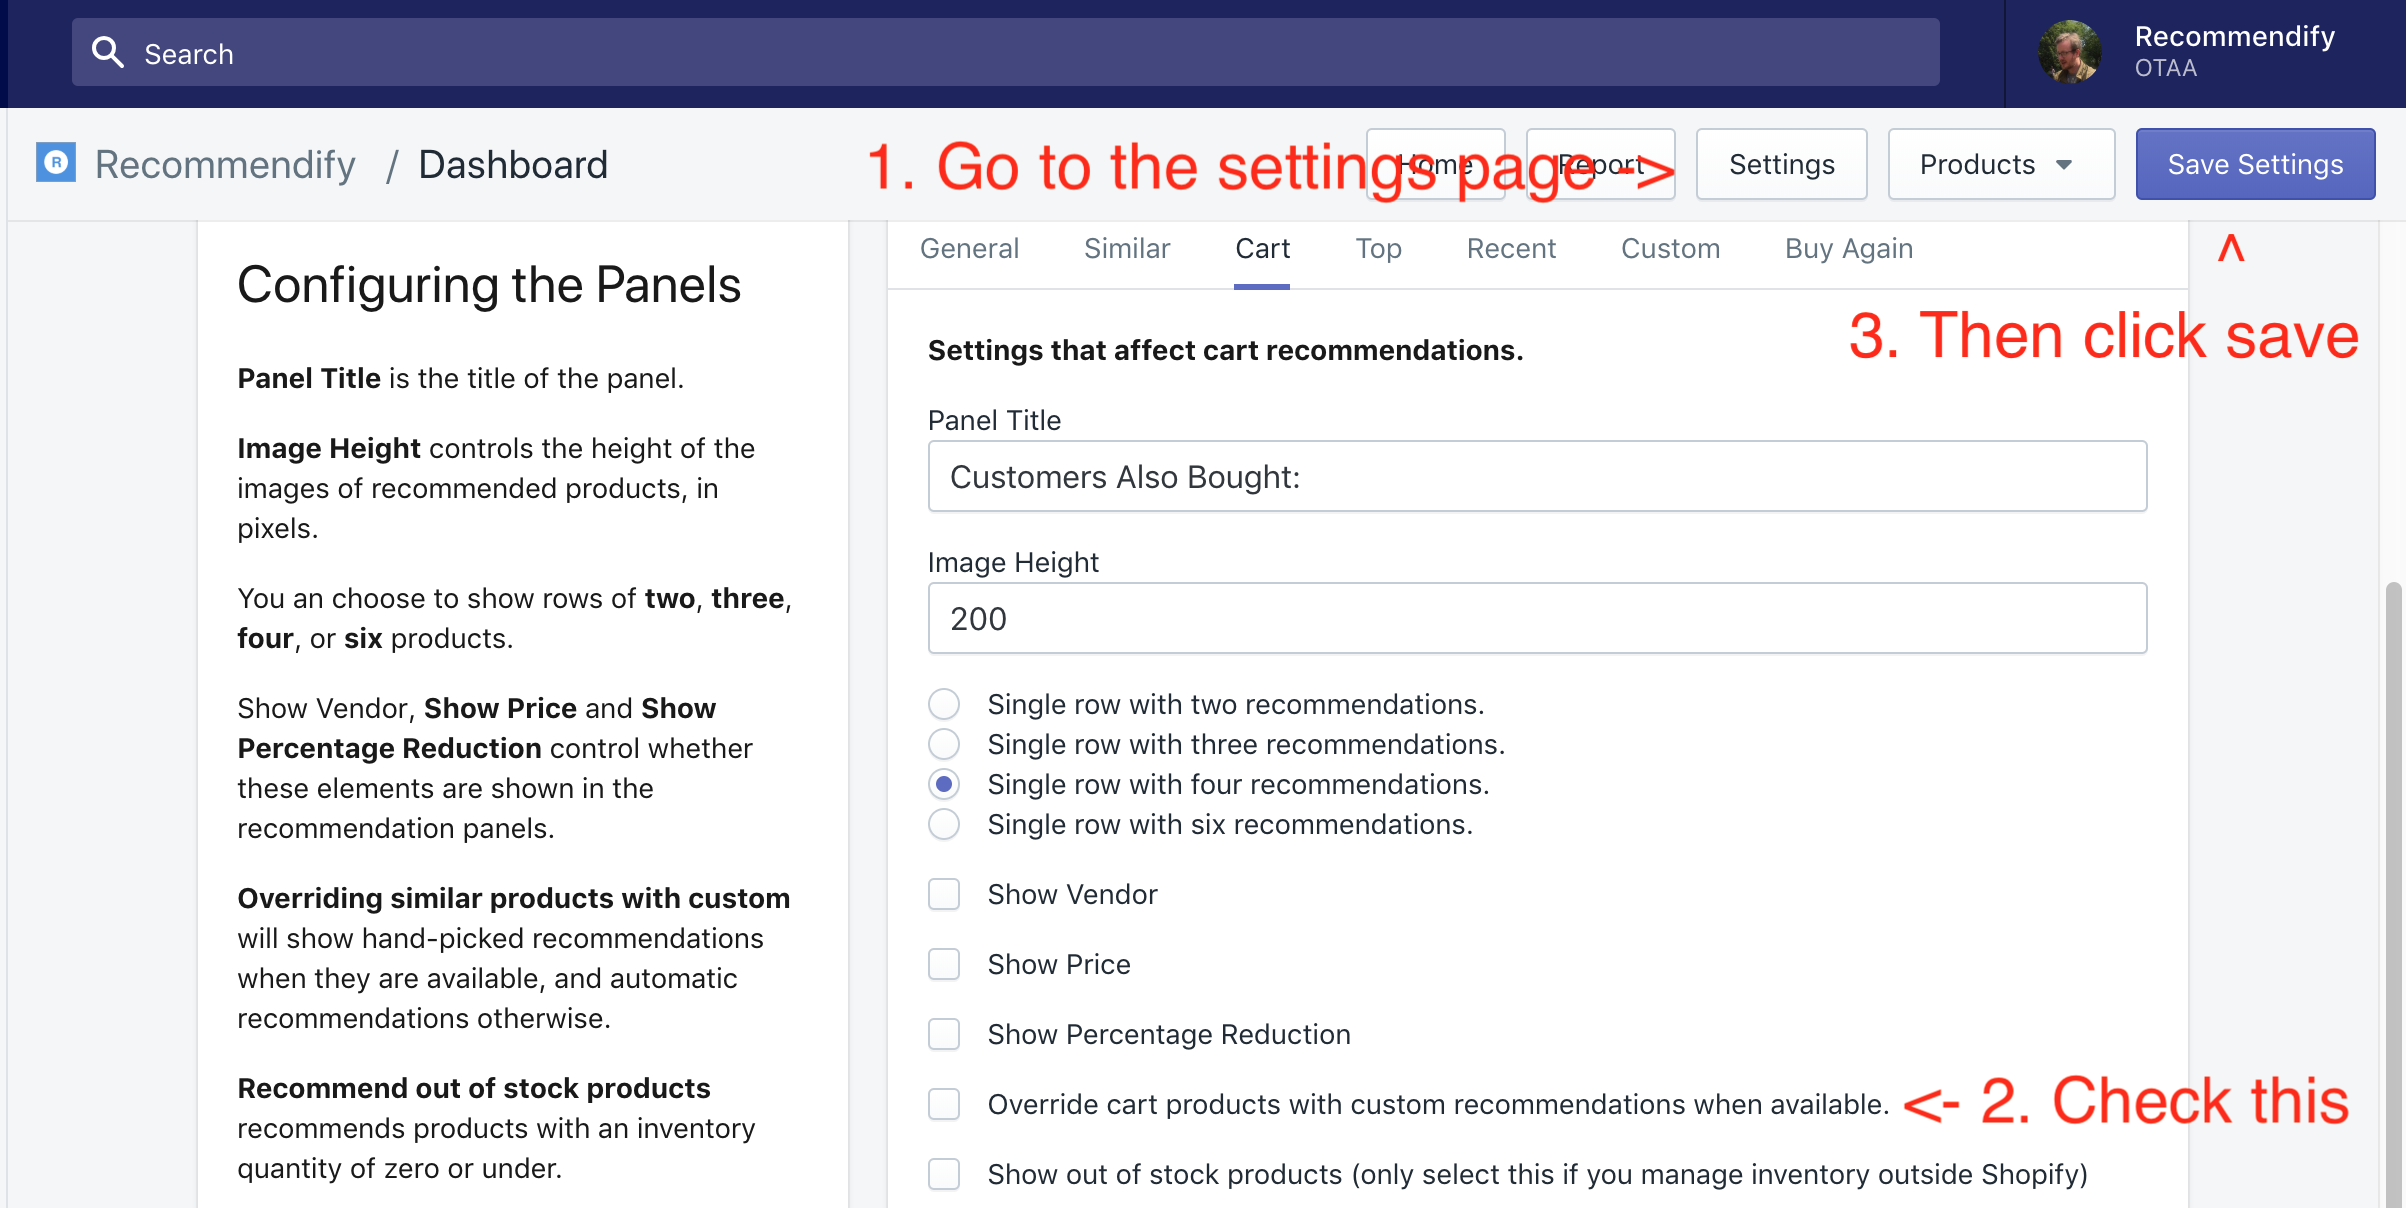Screen dimensions: 2406x1208
Task: Open the Custom tab
Action: click(1670, 249)
